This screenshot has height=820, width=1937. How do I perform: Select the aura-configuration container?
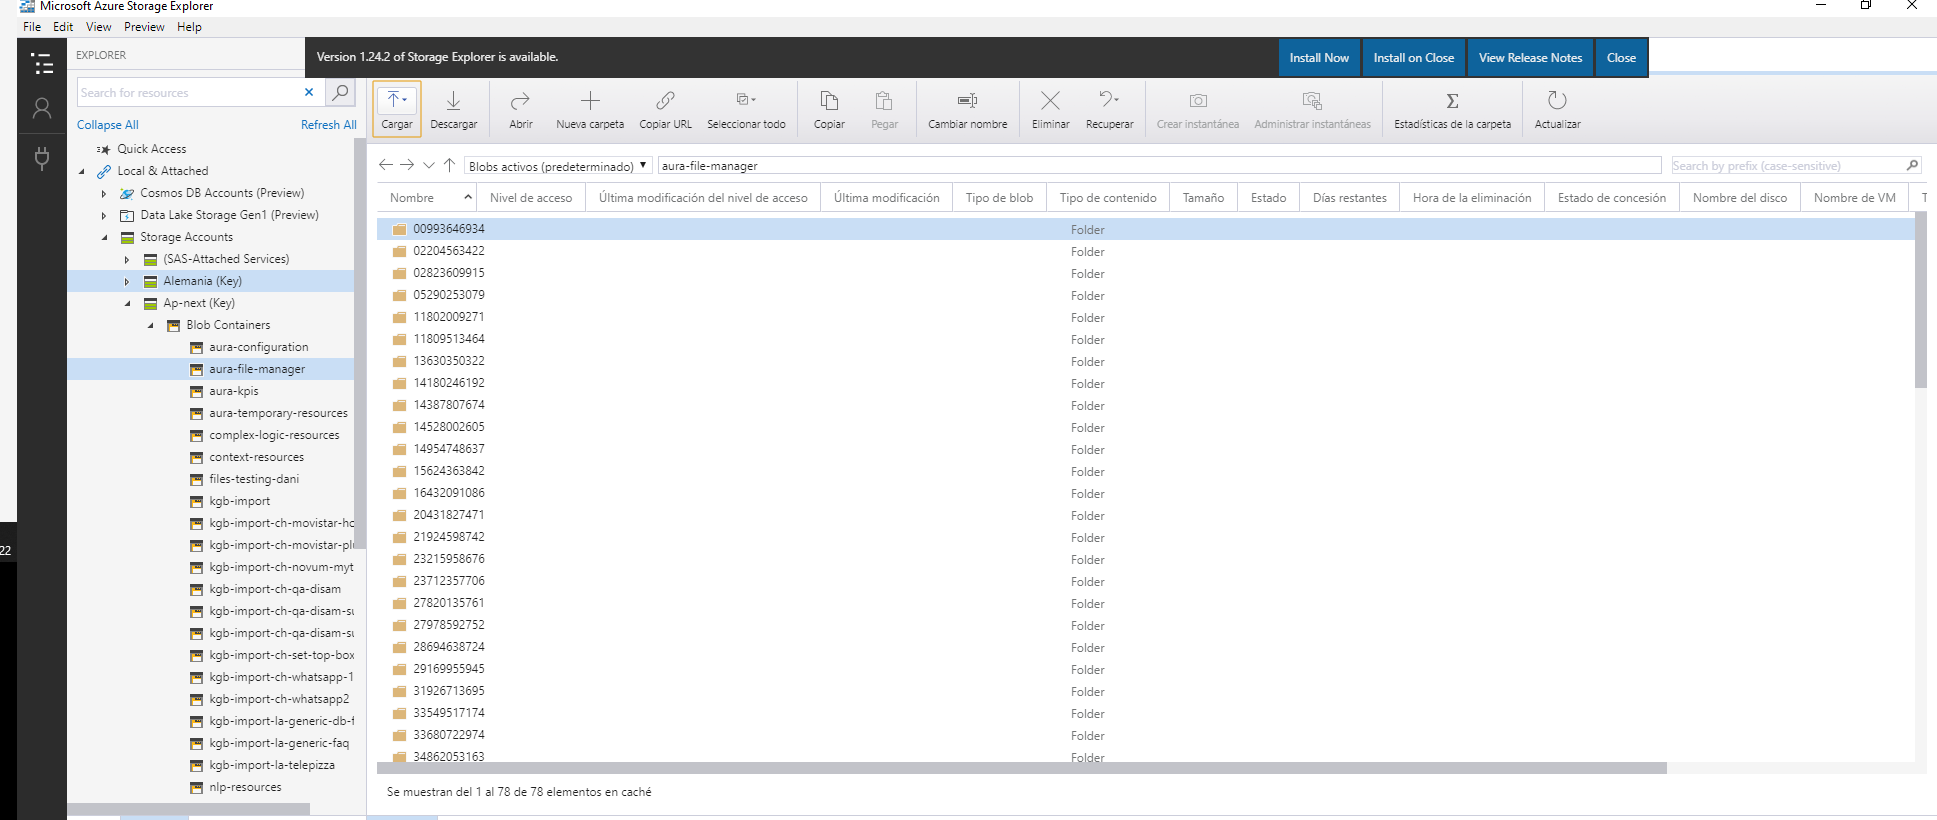[x=258, y=347]
